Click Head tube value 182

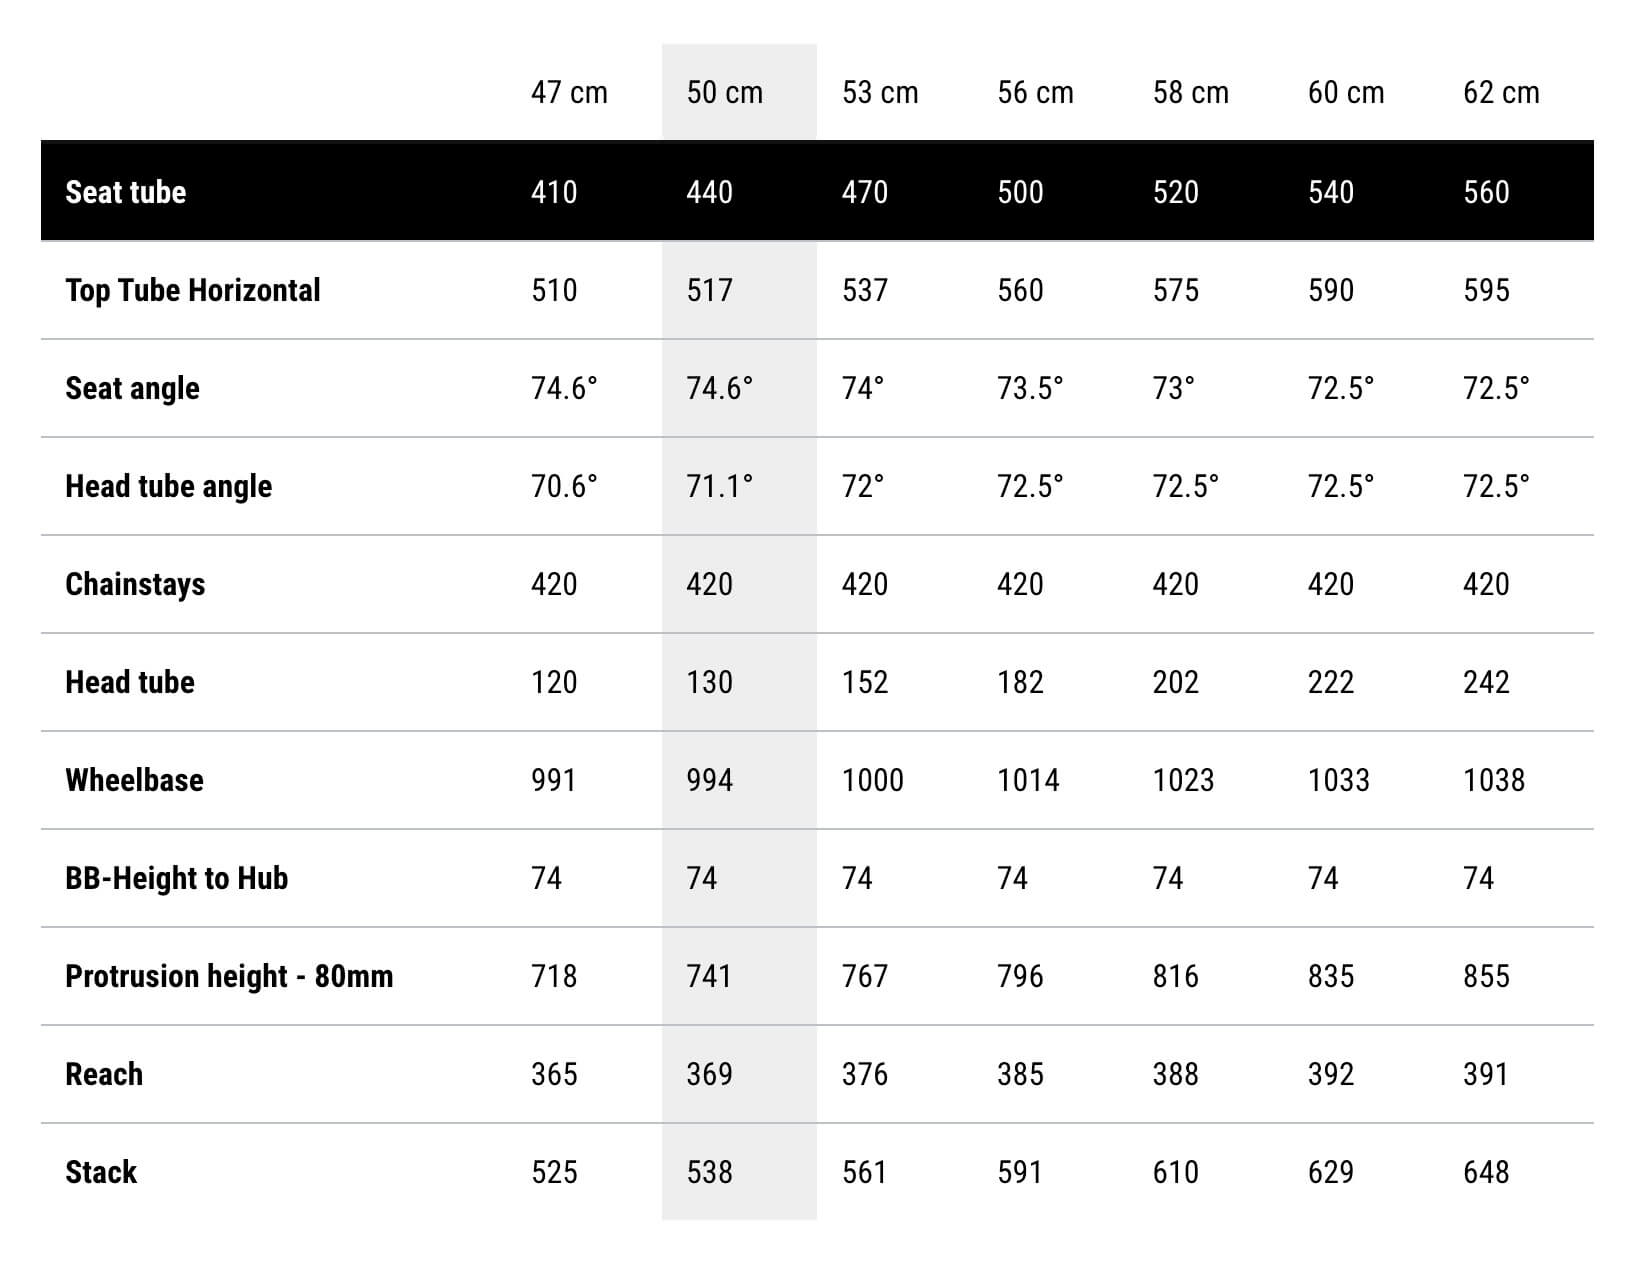(1020, 682)
